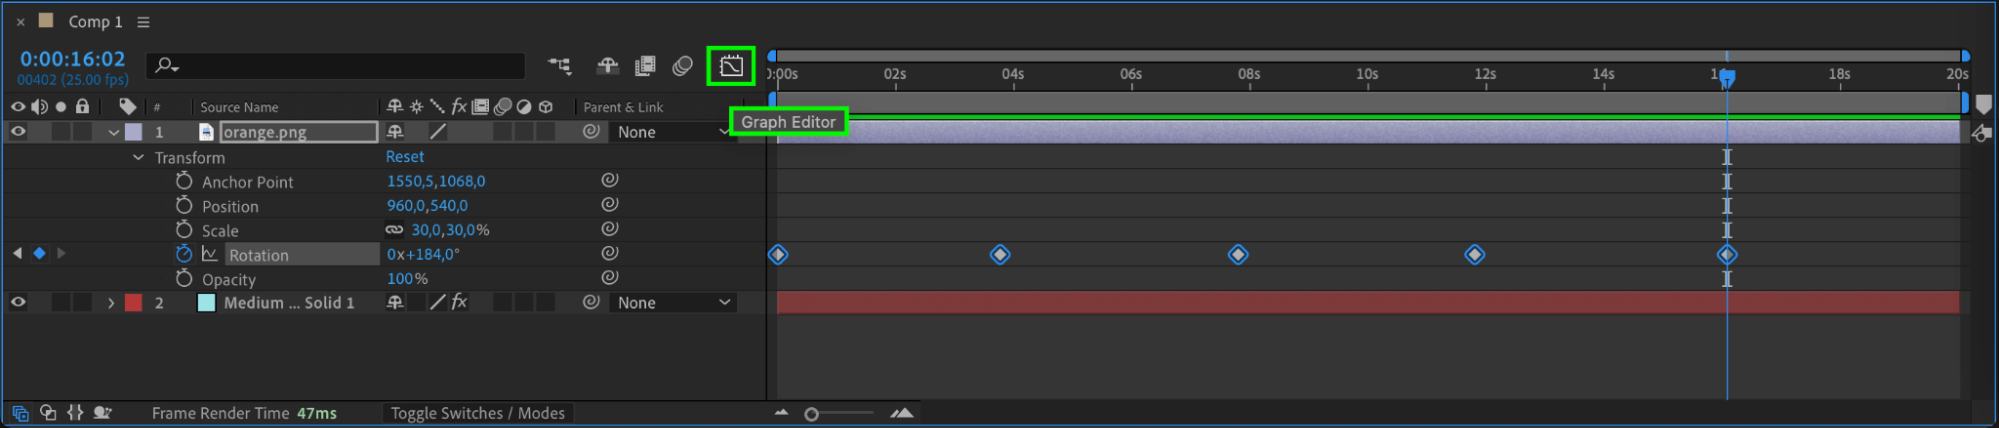Toggle visibility of Medium Solid 1 layer
This screenshot has width=1999, height=428.
[x=18, y=302]
